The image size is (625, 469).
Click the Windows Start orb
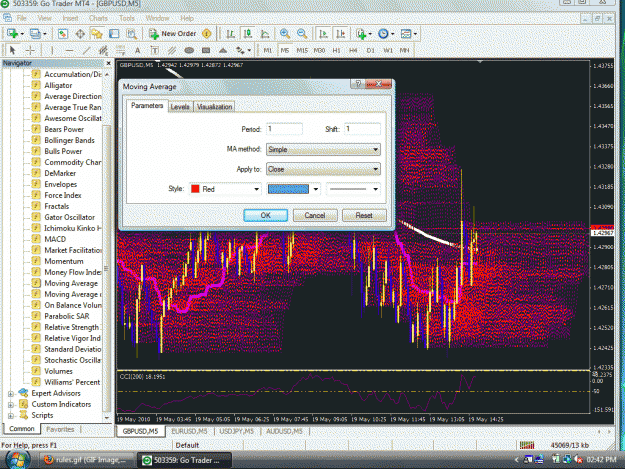click(x=16, y=460)
